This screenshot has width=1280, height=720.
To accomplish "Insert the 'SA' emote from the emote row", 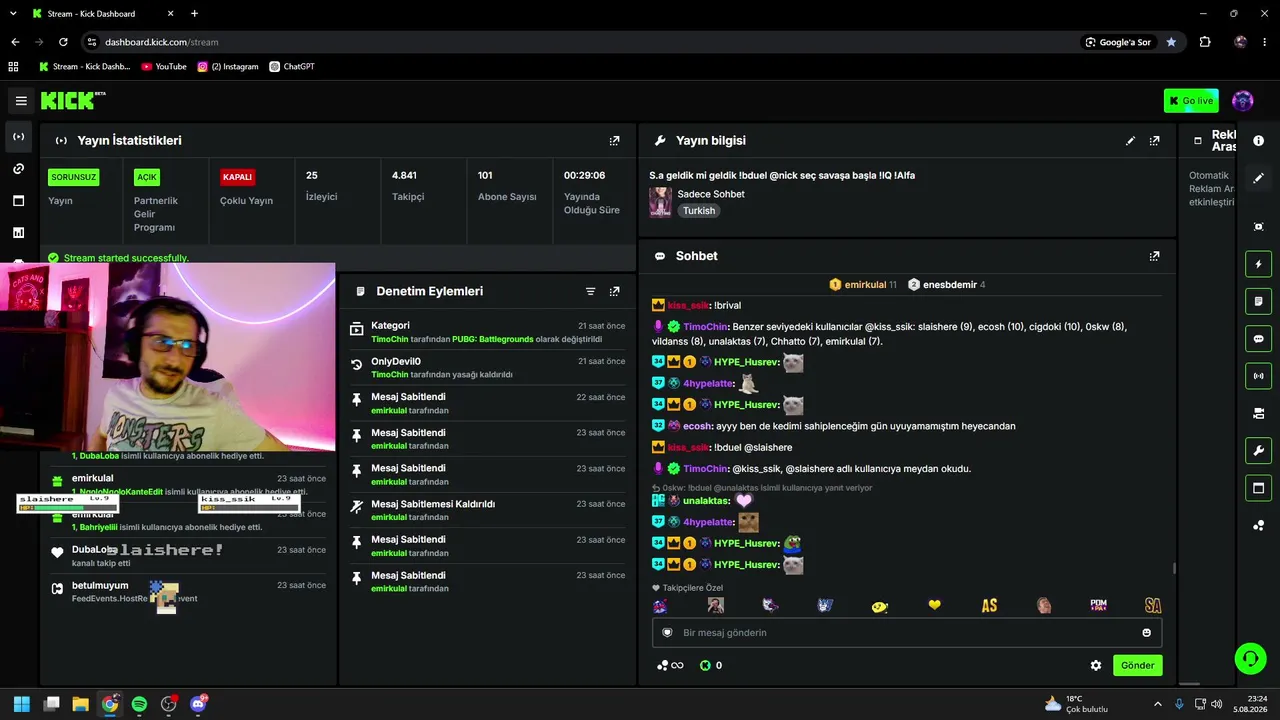I will pyautogui.click(x=1153, y=605).
